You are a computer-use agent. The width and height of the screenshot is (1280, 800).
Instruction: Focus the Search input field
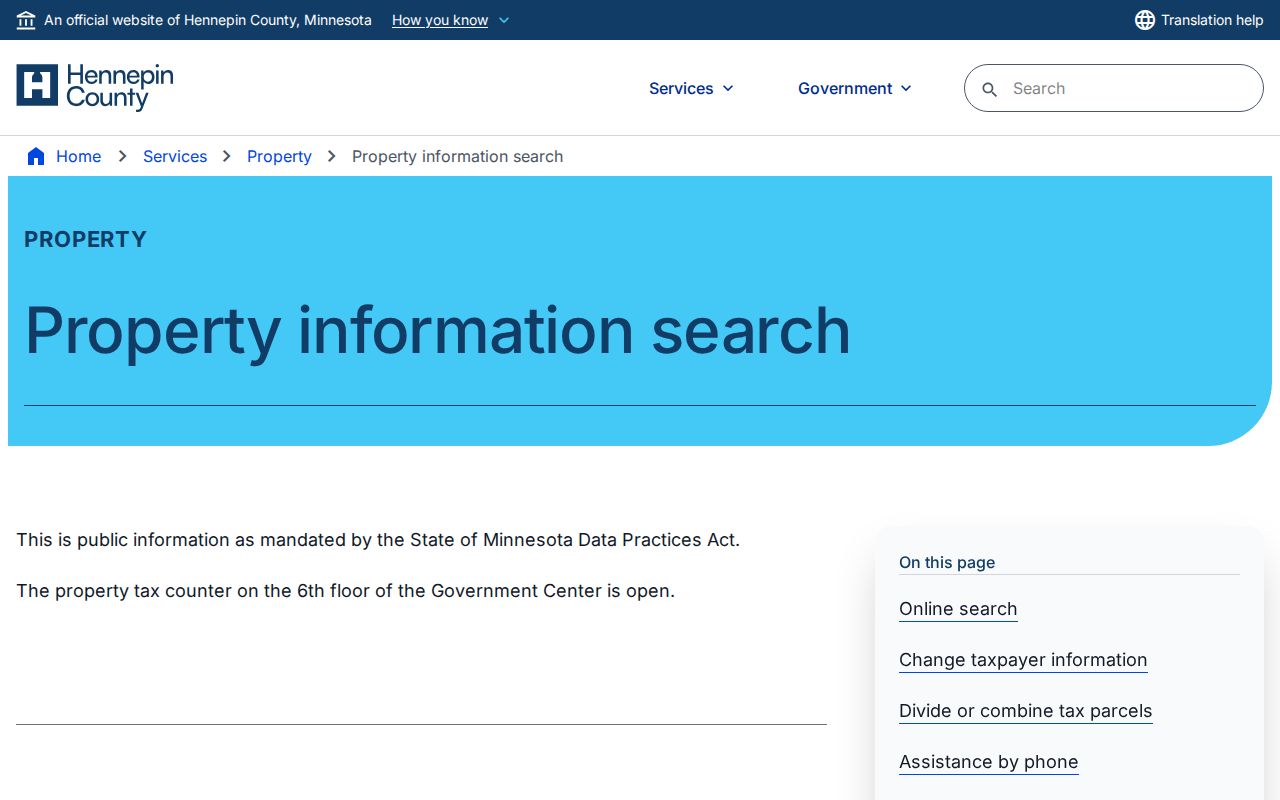click(1114, 88)
